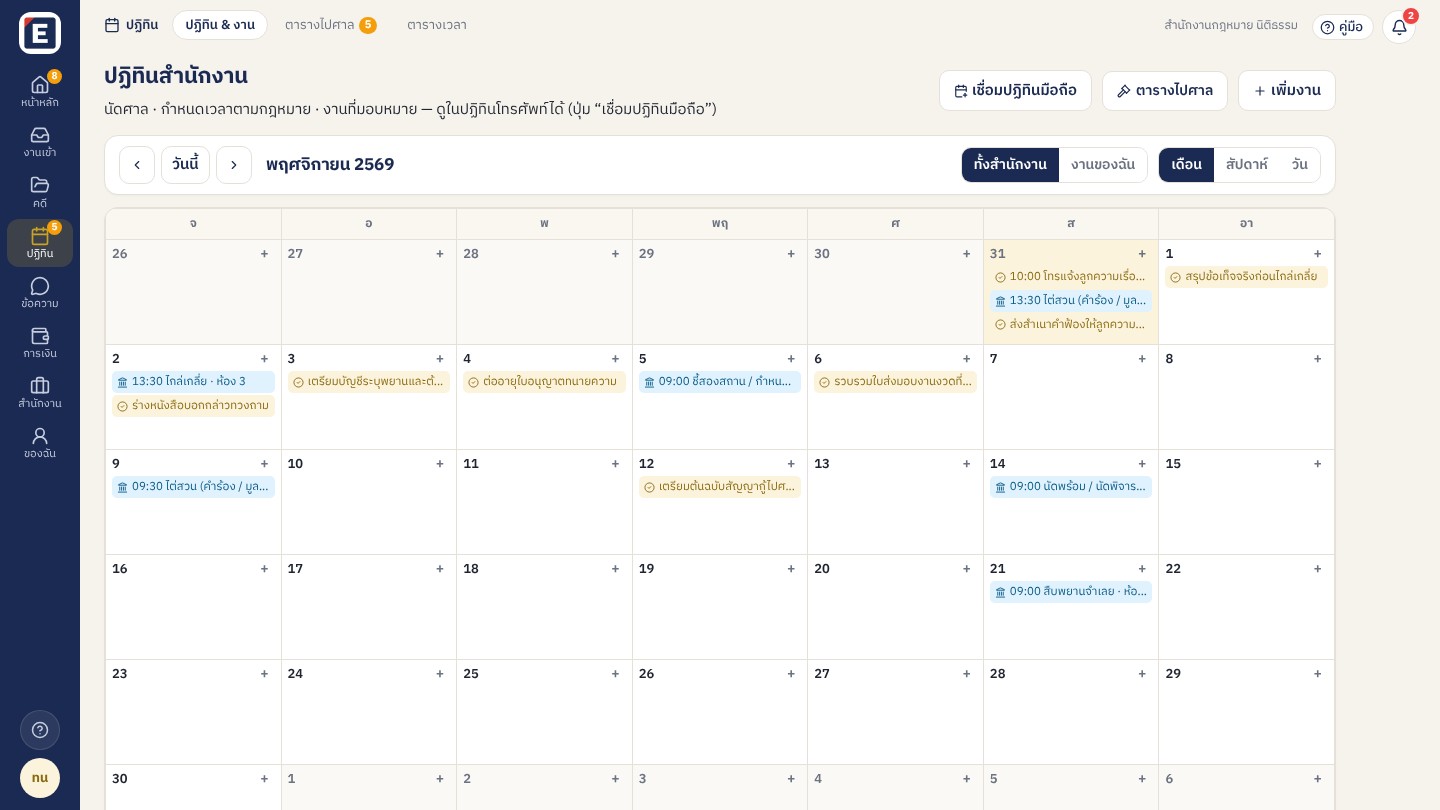Open the 09:00 สืบพยานจำเลย event
The height and width of the screenshot is (810, 1440).
pyautogui.click(x=1071, y=592)
